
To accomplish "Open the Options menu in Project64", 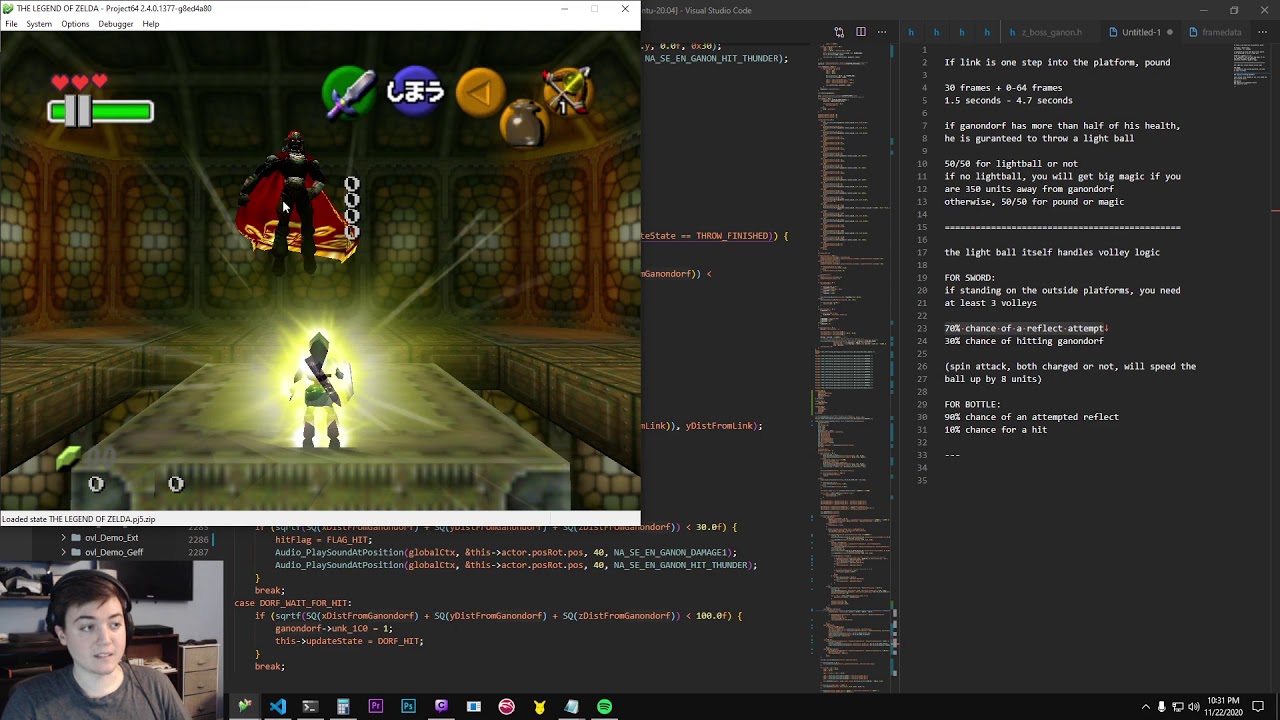I will (x=75, y=24).
